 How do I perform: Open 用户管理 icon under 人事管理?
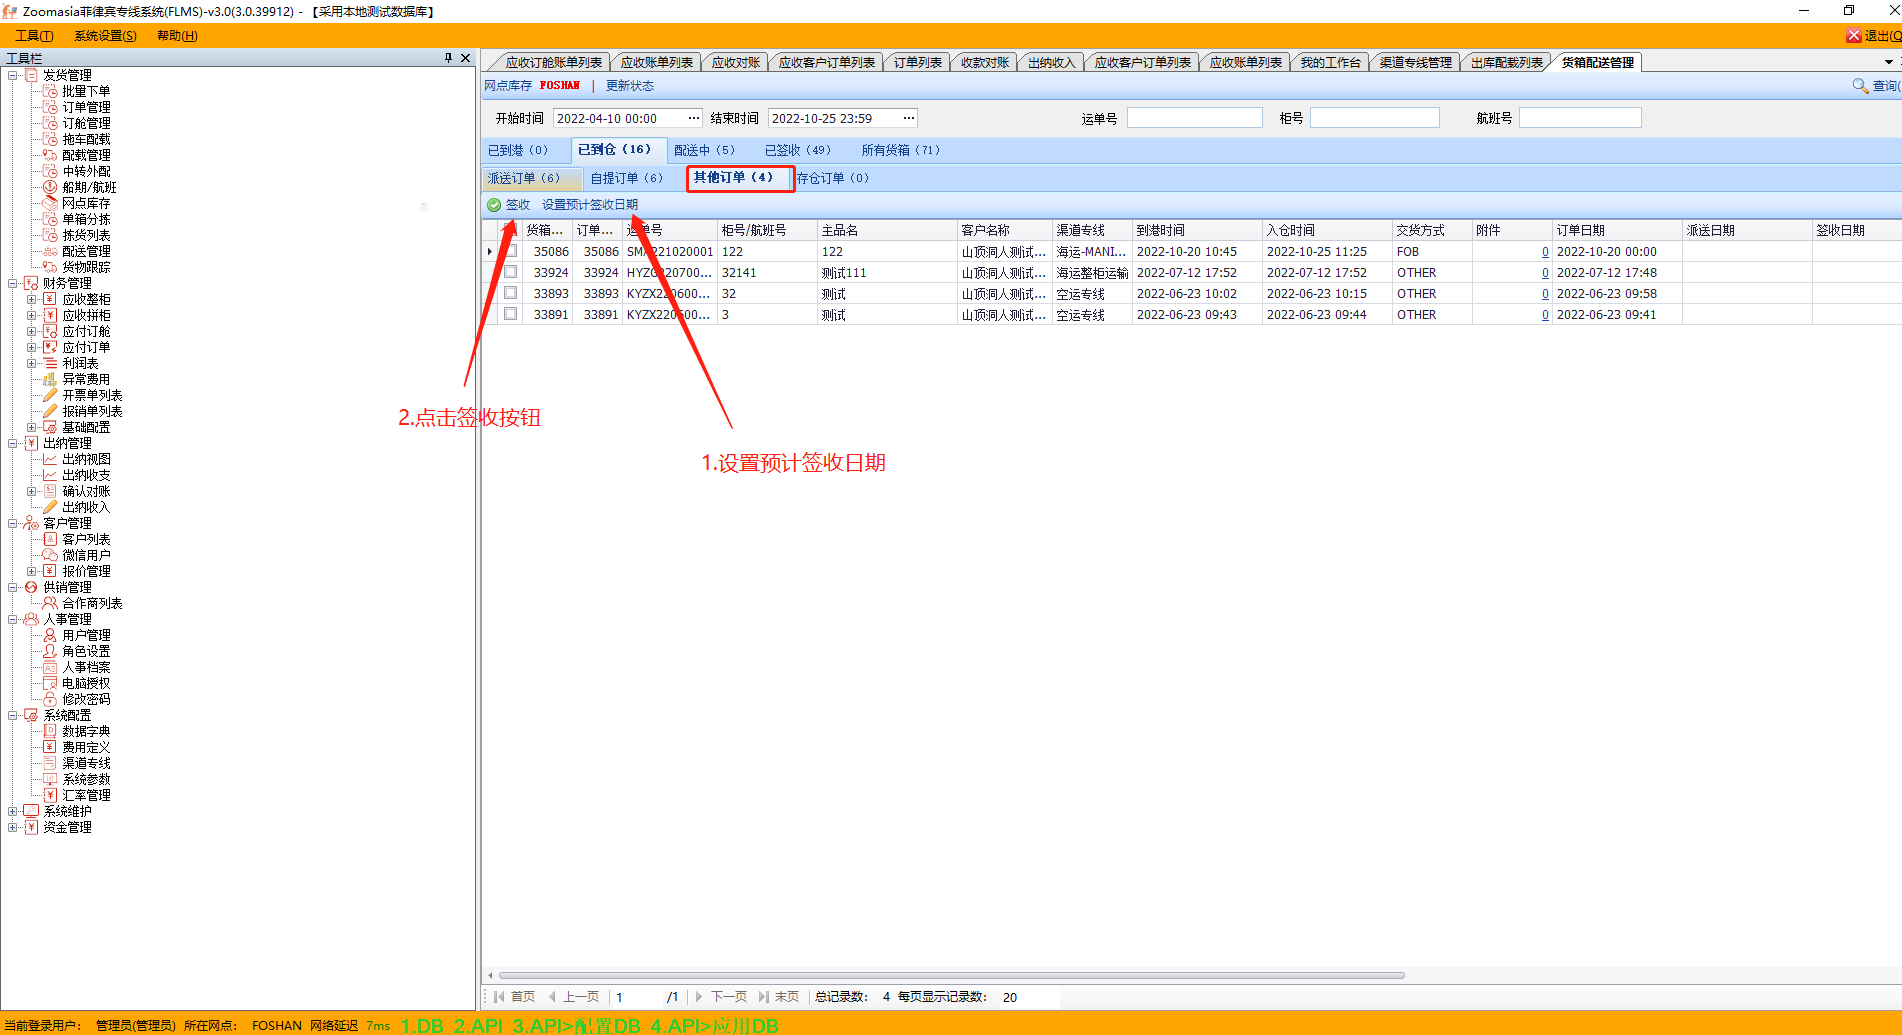pos(50,635)
